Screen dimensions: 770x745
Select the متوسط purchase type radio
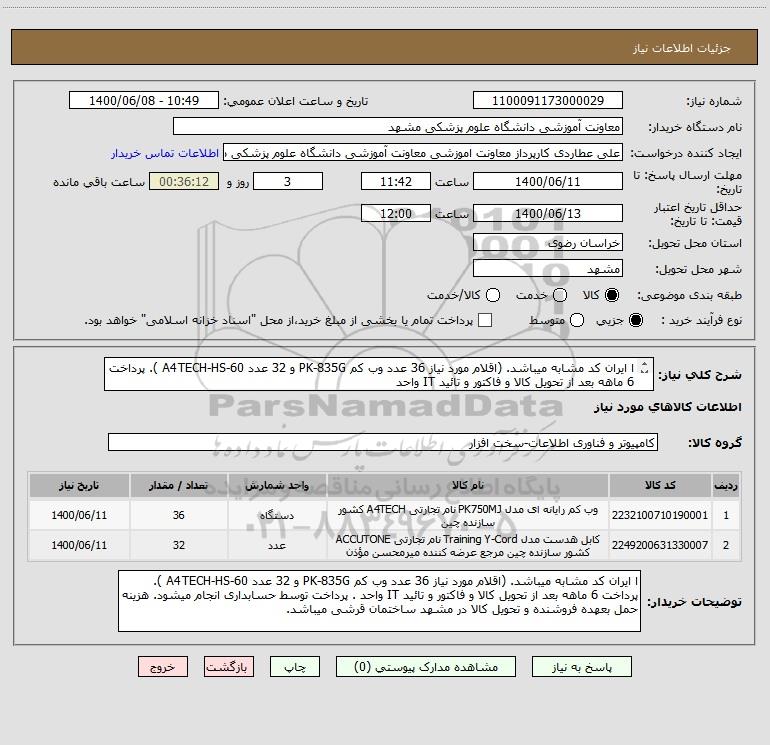coord(577,321)
